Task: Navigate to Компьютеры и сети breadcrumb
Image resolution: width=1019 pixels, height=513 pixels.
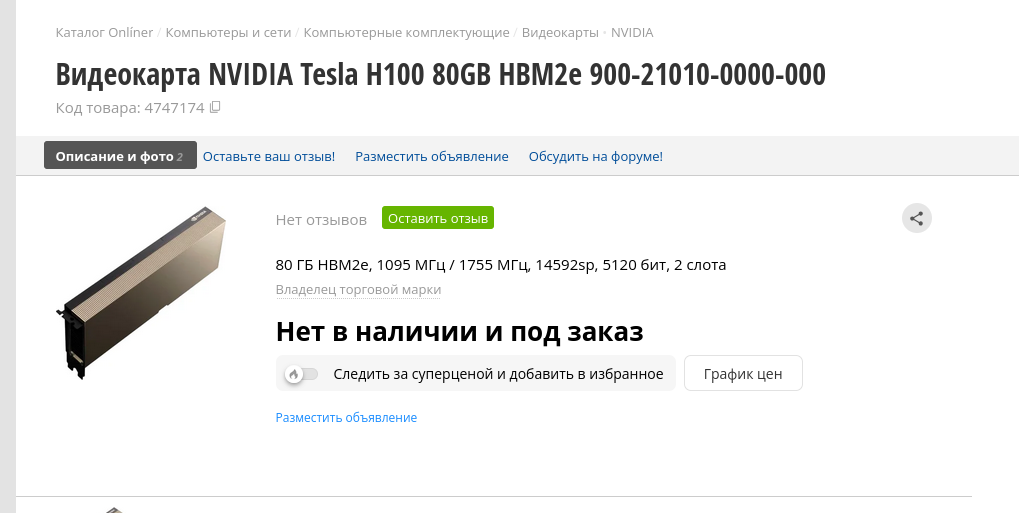Action: coord(228,33)
